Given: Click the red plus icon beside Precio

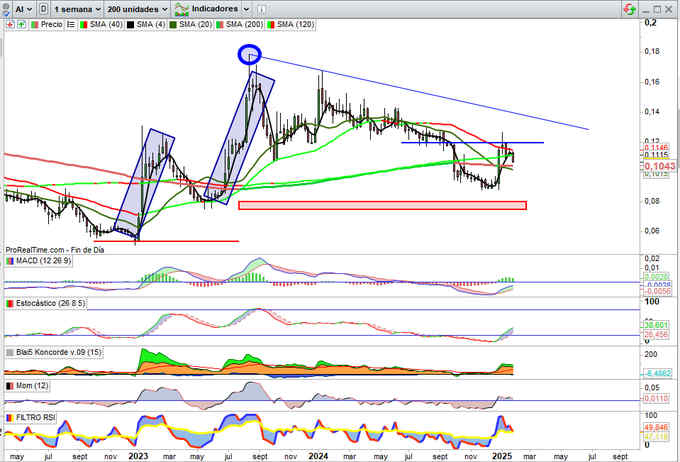Looking at the screenshot, I should [x=9, y=23].
